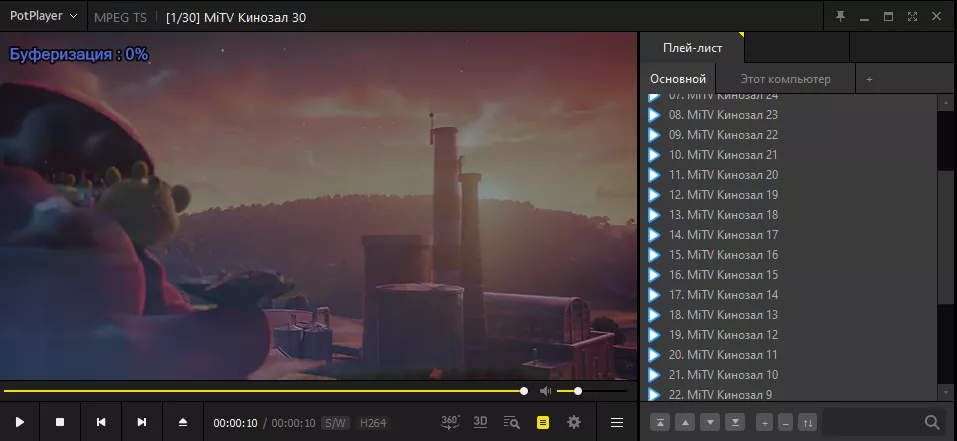Screen dimensions: 957x441
Task: Open the settings gear in the control bar
Action: (x=574, y=422)
